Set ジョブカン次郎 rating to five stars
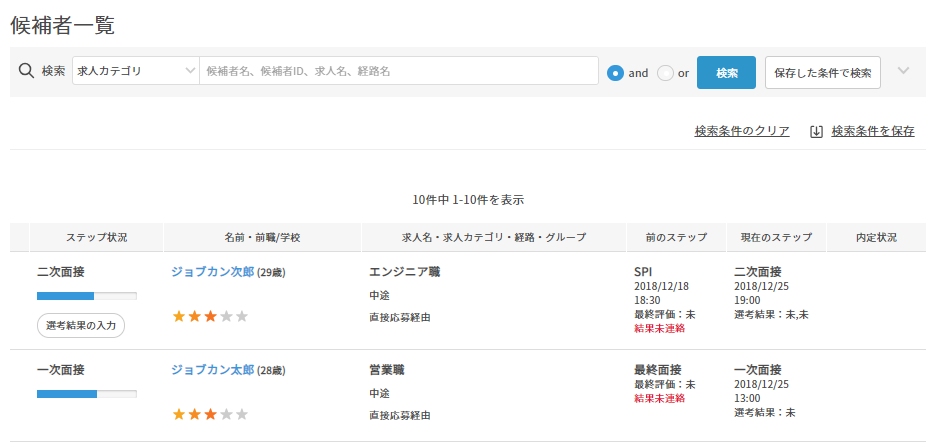 [x=242, y=317]
